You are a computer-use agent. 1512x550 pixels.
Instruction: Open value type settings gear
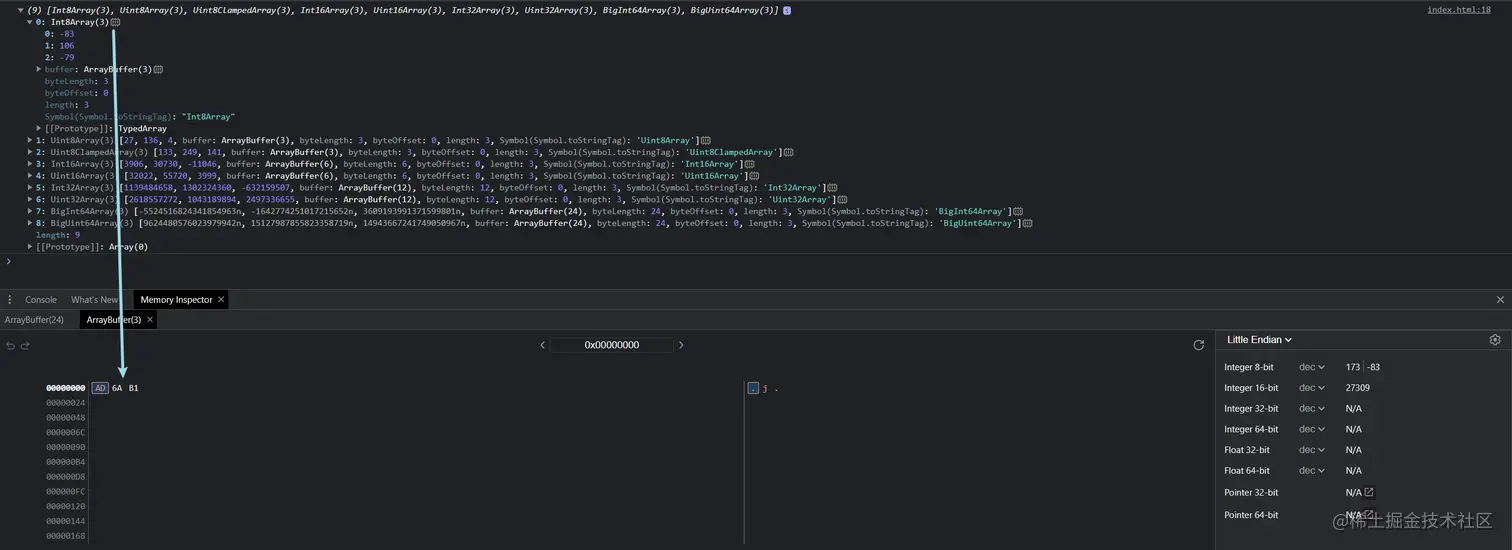1495,340
